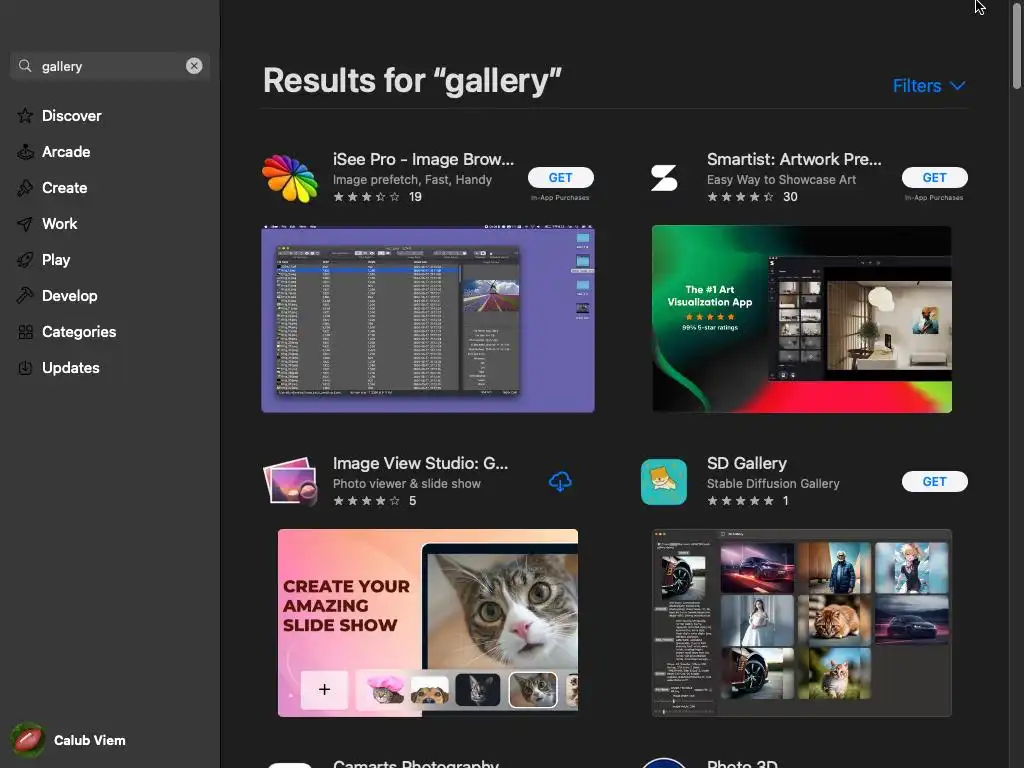
Task: Open the SD Gallery title
Action: click(x=746, y=463)
